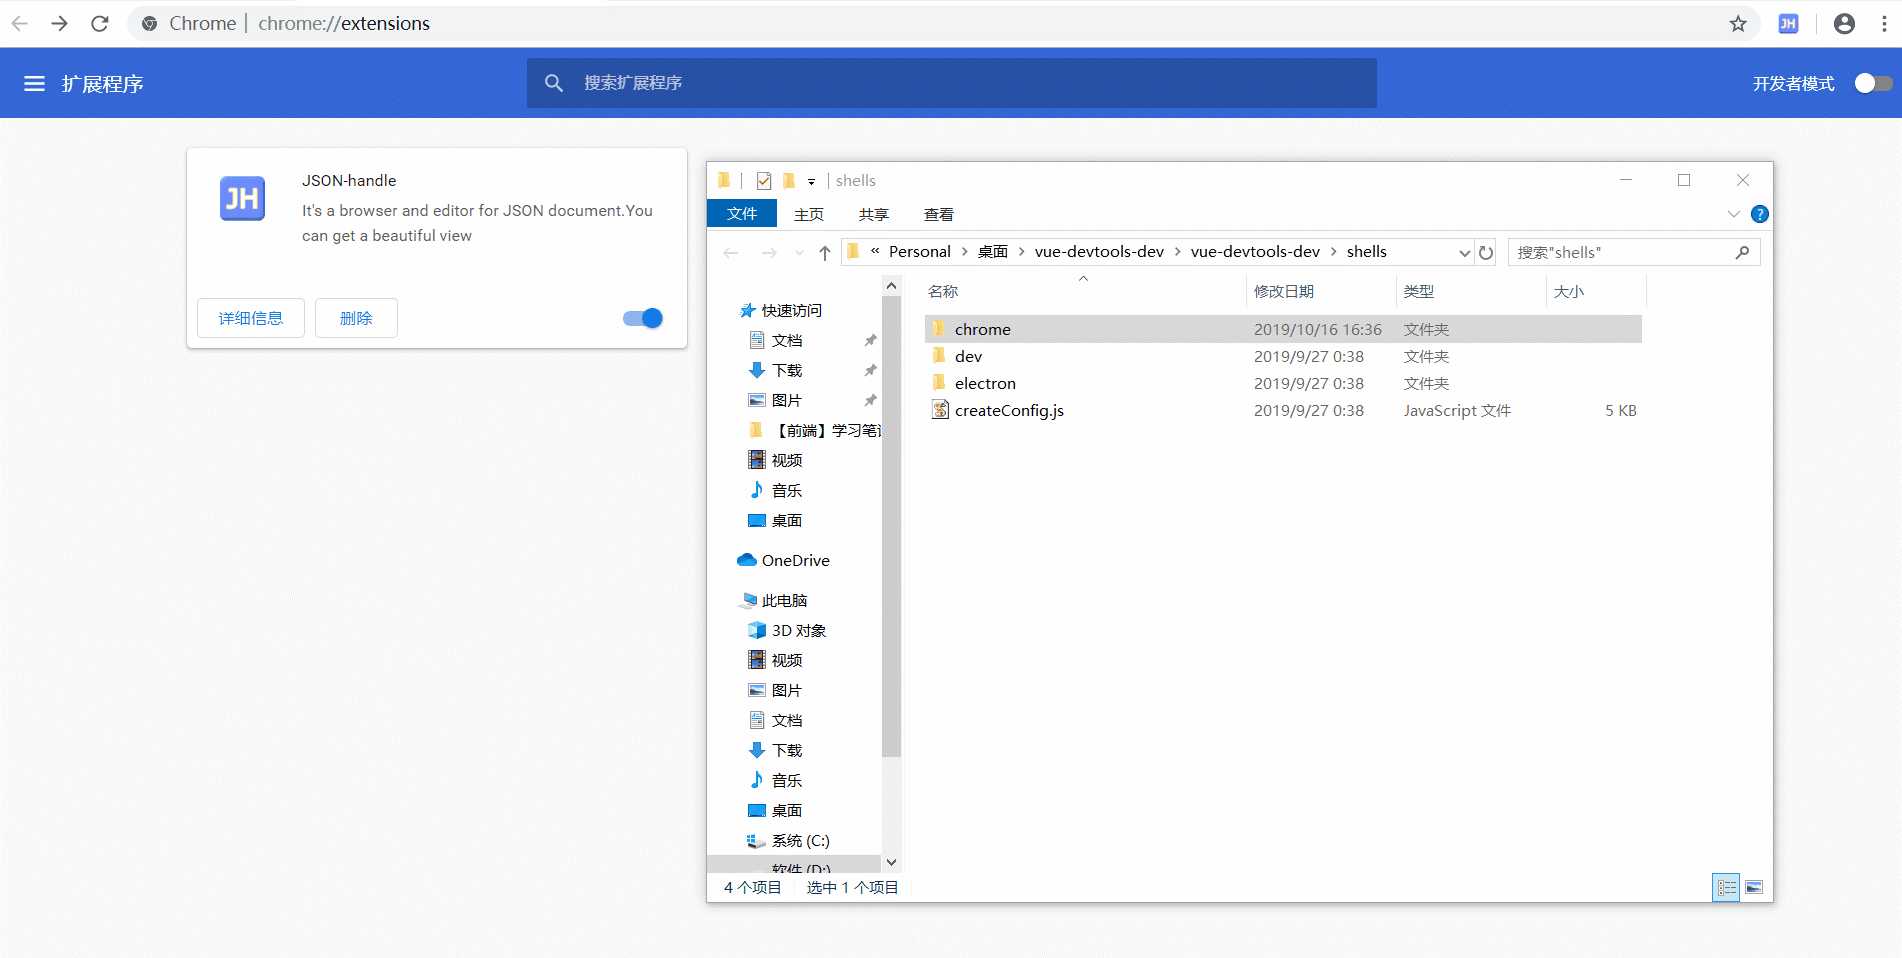Image resolution: width=1902 pixels, height=958 pixels.
Task: Click the search magnifier in Explorer search box
Action: click(1742, 253)
